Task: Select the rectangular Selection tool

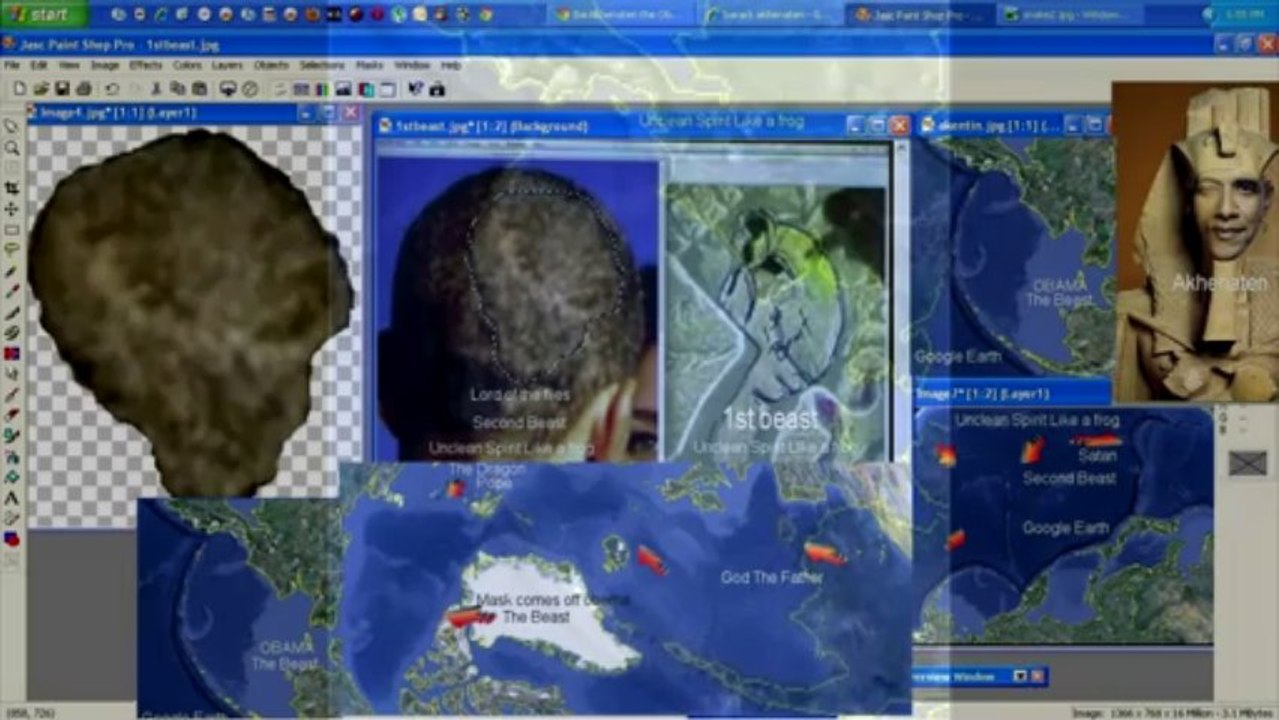Action: 12,229
